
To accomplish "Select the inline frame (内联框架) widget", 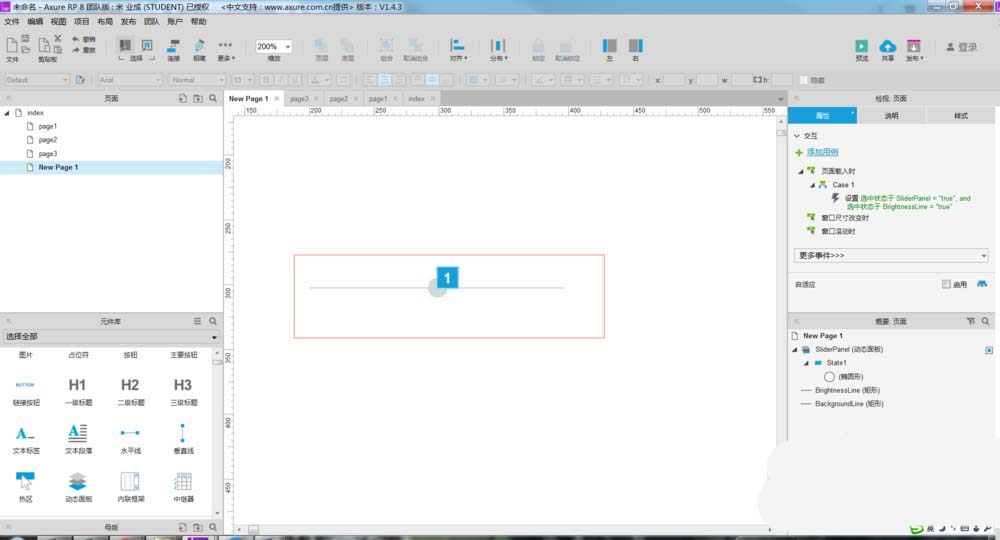I will tap(131, 487).
